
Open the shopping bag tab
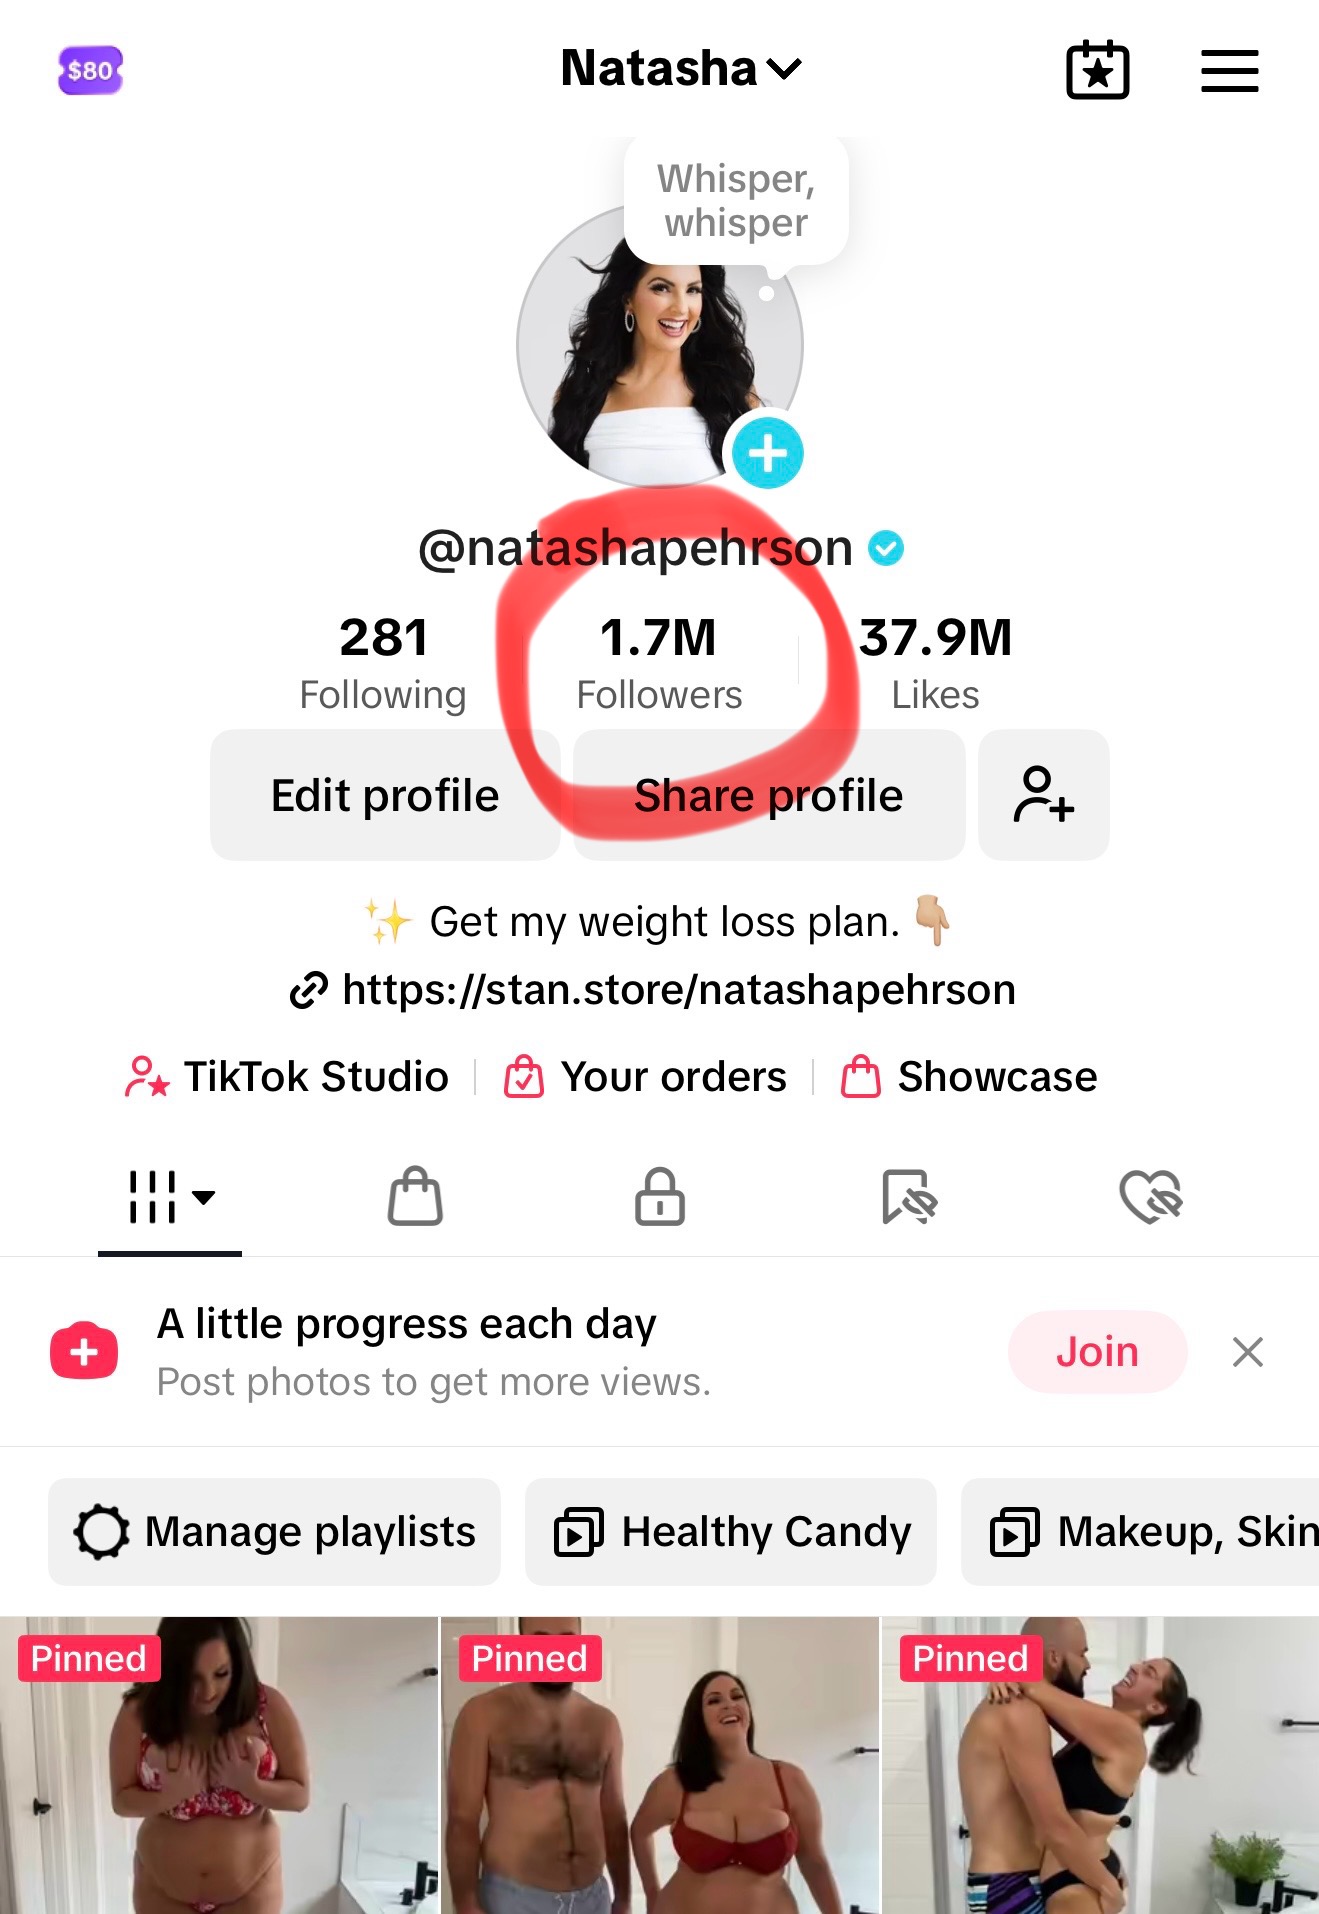click(415, 1196)
